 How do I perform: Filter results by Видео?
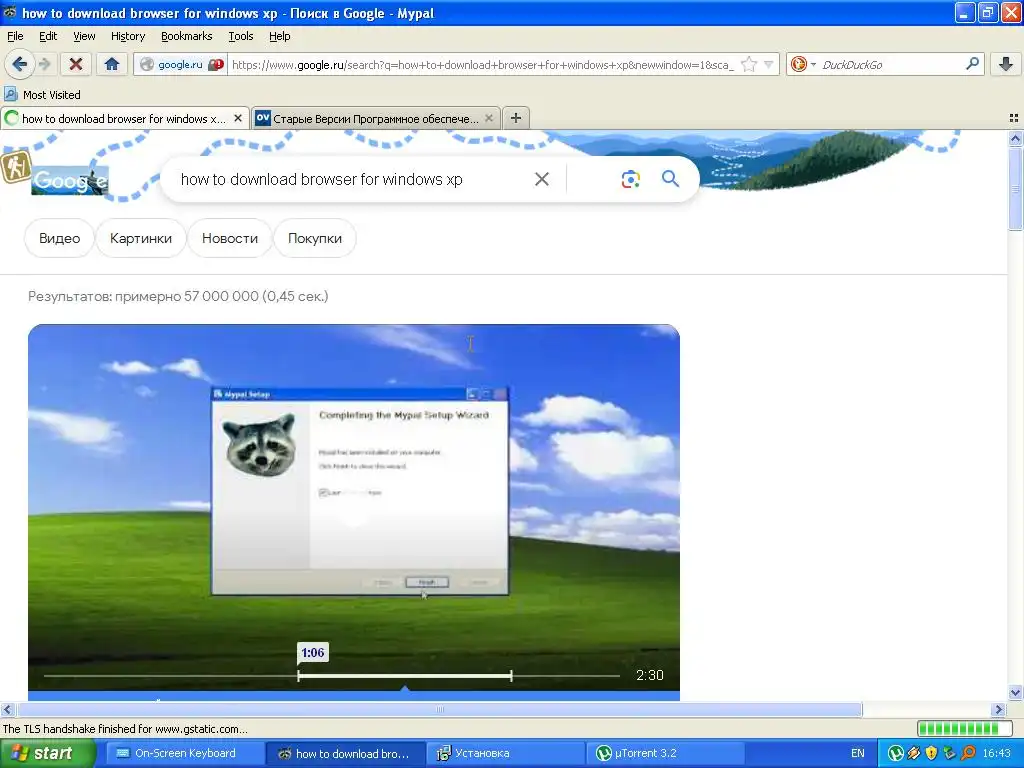(59, 238)
